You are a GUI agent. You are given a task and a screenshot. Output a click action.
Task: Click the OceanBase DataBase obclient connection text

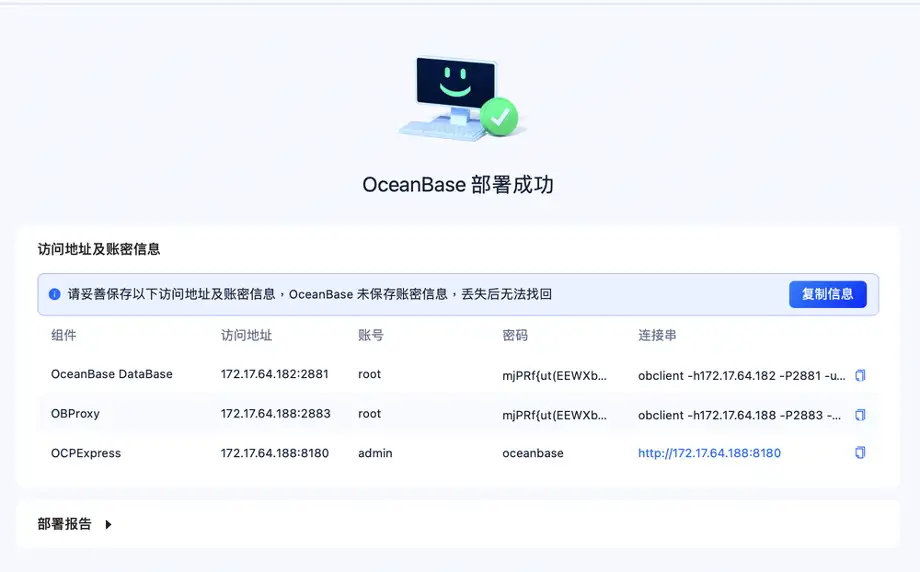tap(742, 376)
